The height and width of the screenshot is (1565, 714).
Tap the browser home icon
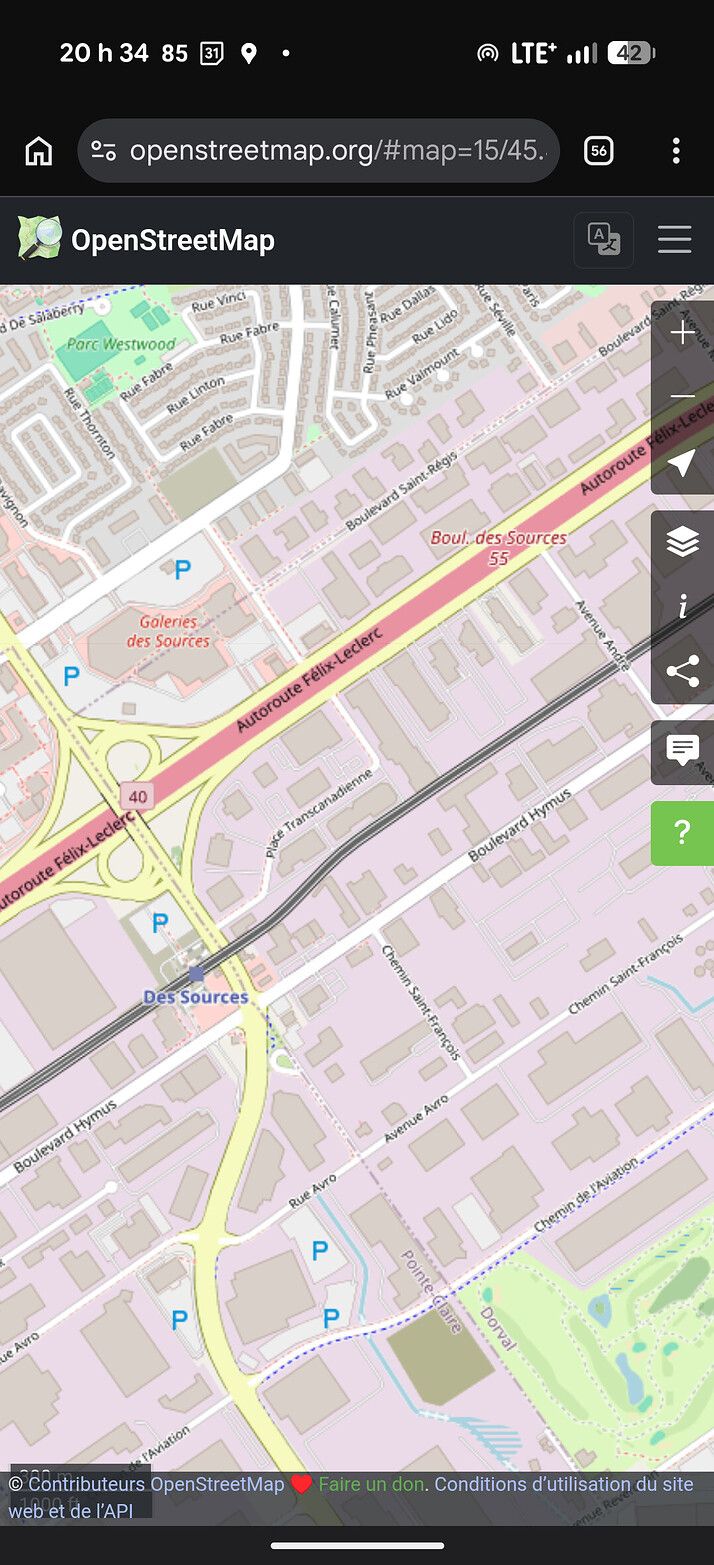click(x=38, y=151)
